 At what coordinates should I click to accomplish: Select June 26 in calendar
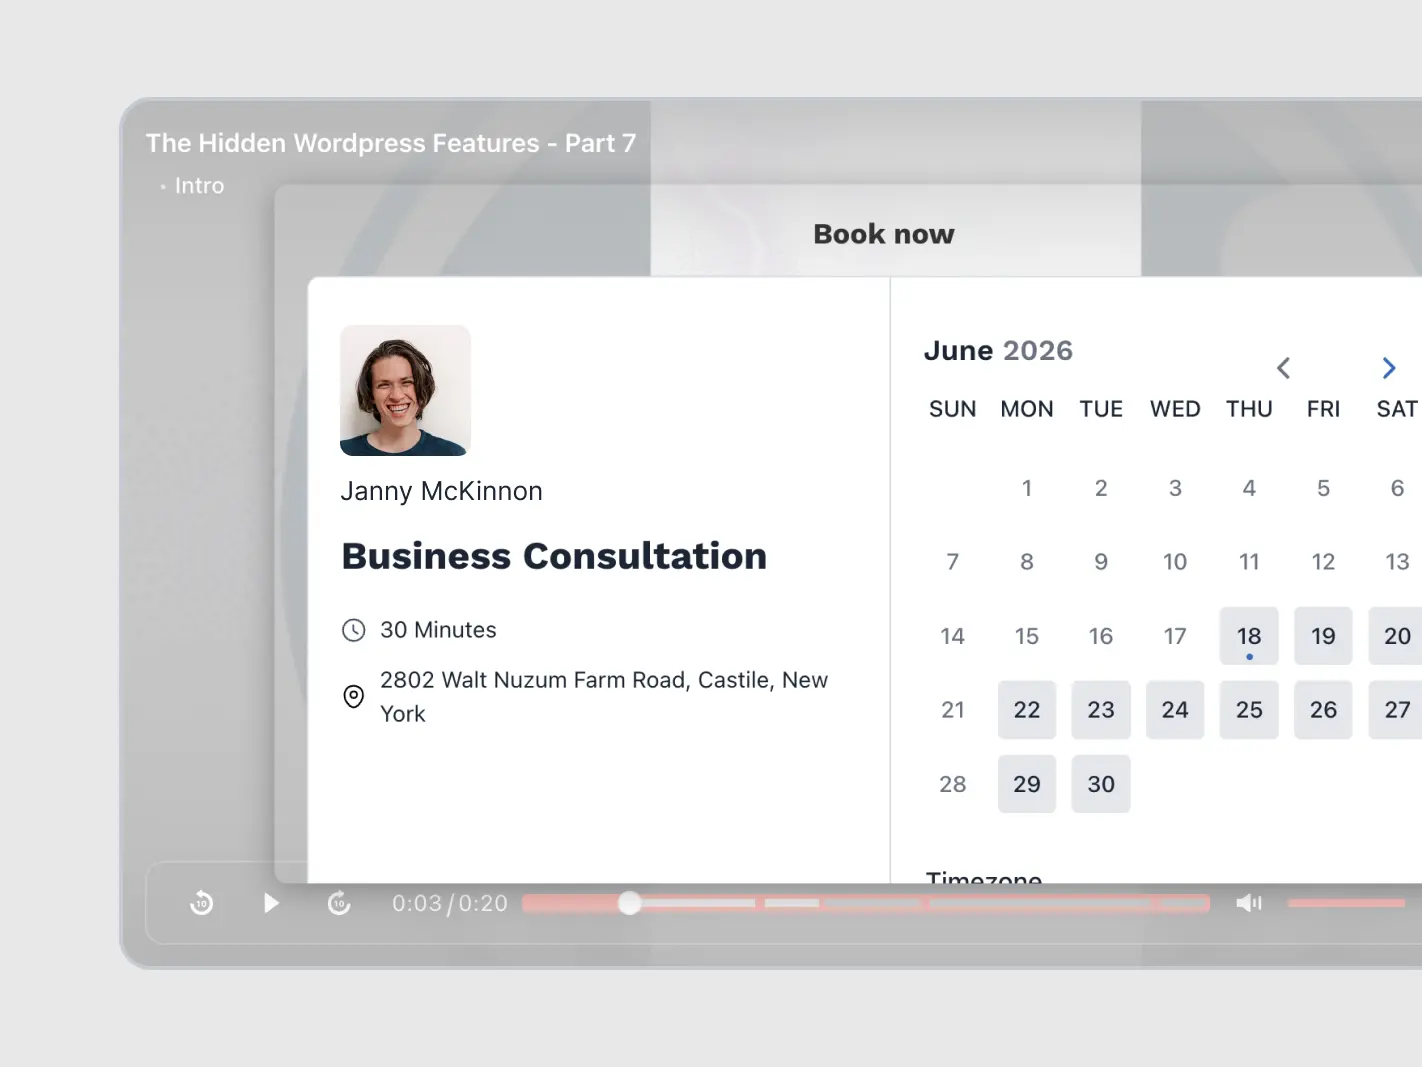tap(1323, 710)
